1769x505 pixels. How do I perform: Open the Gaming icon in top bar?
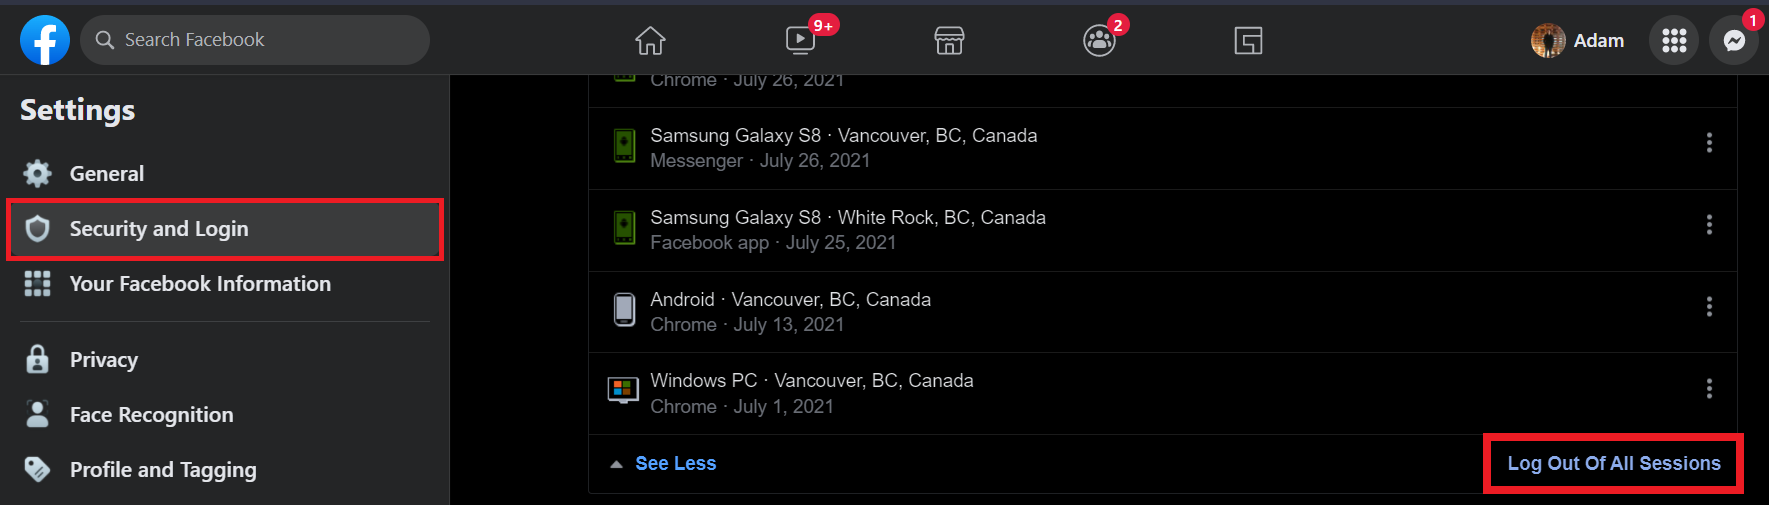1248,41
